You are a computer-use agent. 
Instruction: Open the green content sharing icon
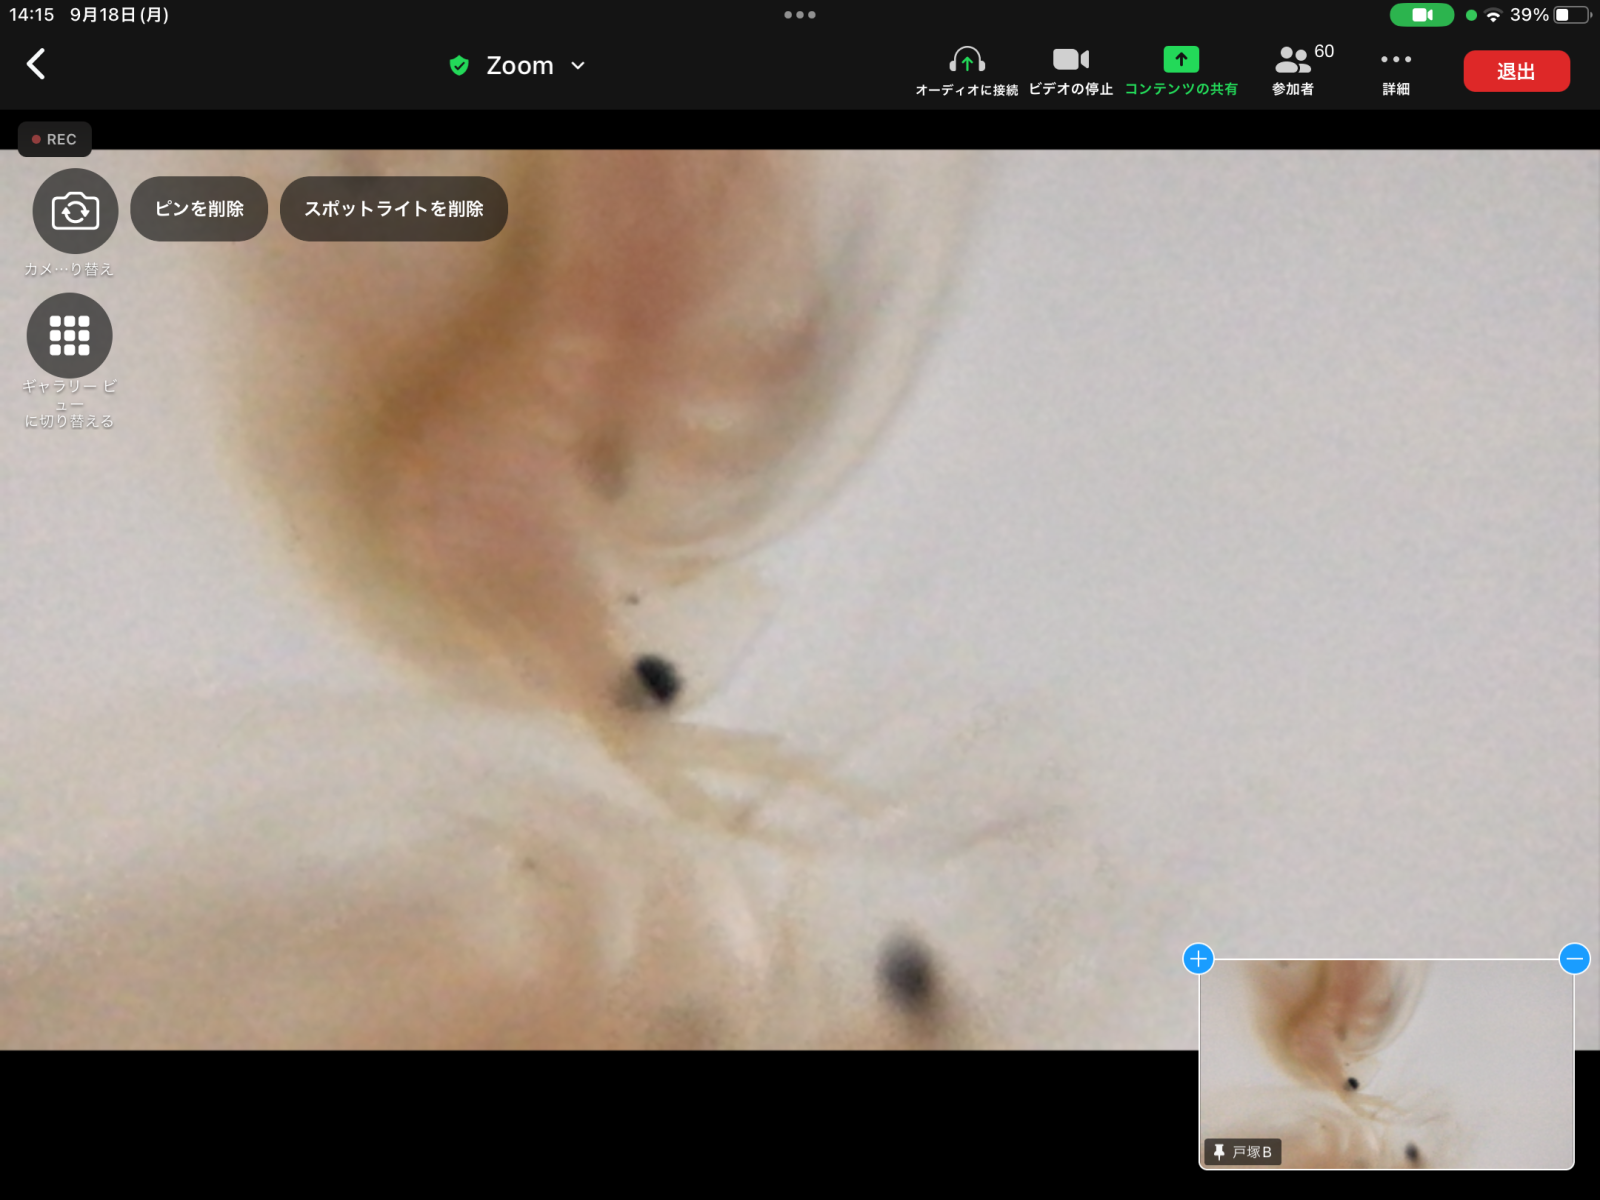(x=1181, y=61)
